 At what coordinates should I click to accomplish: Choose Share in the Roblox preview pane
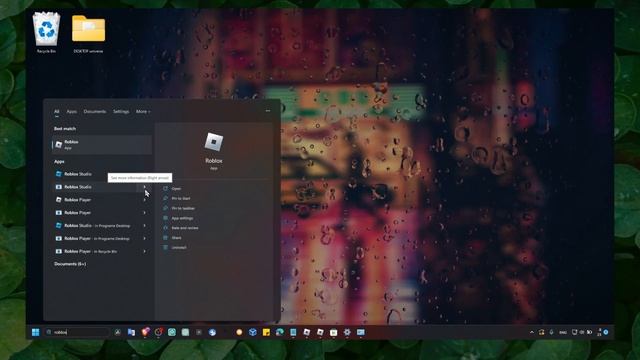(x=176, y=238)
